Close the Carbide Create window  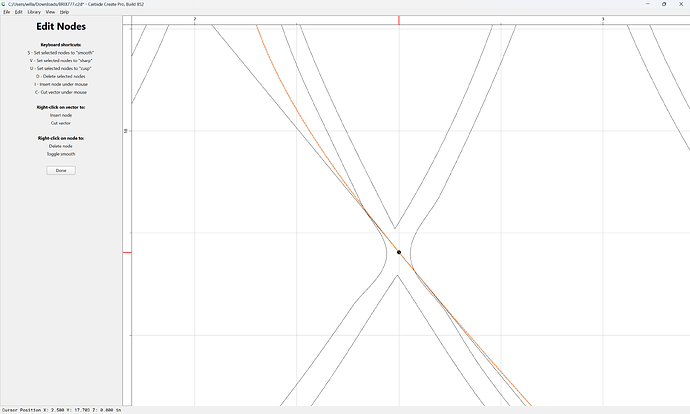point(681,4)
